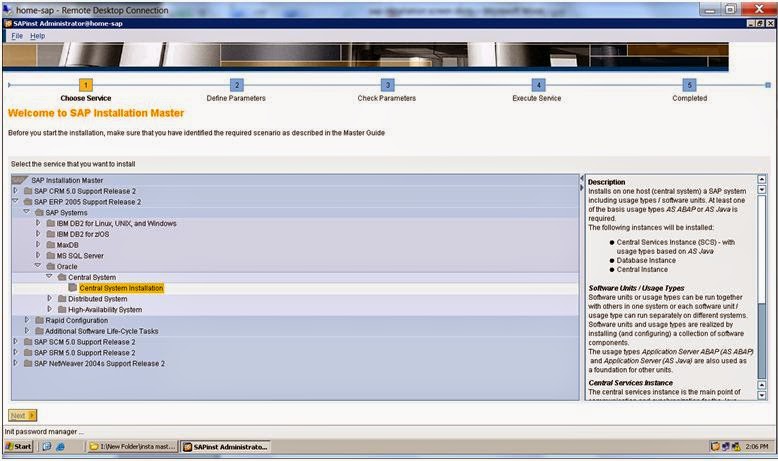Click the Remote Desktop Connection title icon

(x=7, y=9)
